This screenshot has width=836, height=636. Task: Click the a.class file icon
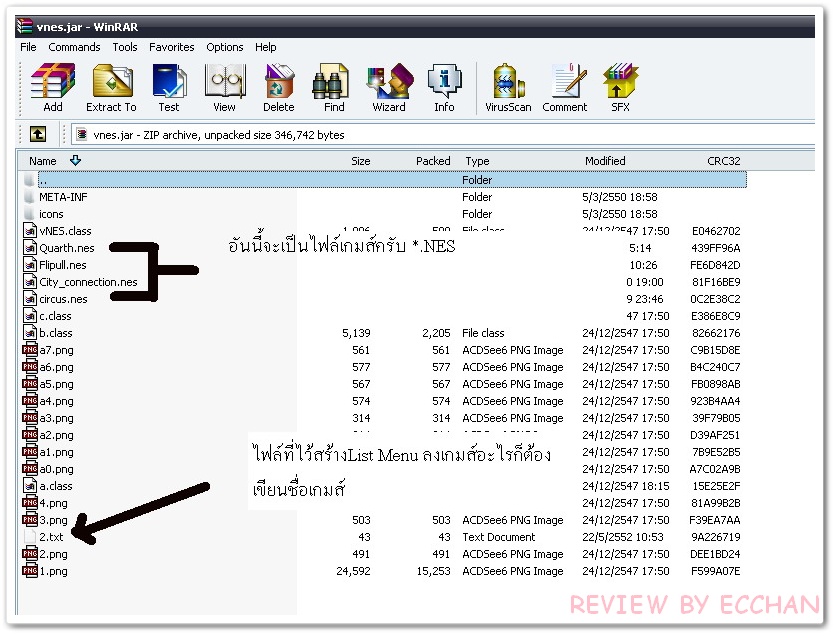coord(30,486)
